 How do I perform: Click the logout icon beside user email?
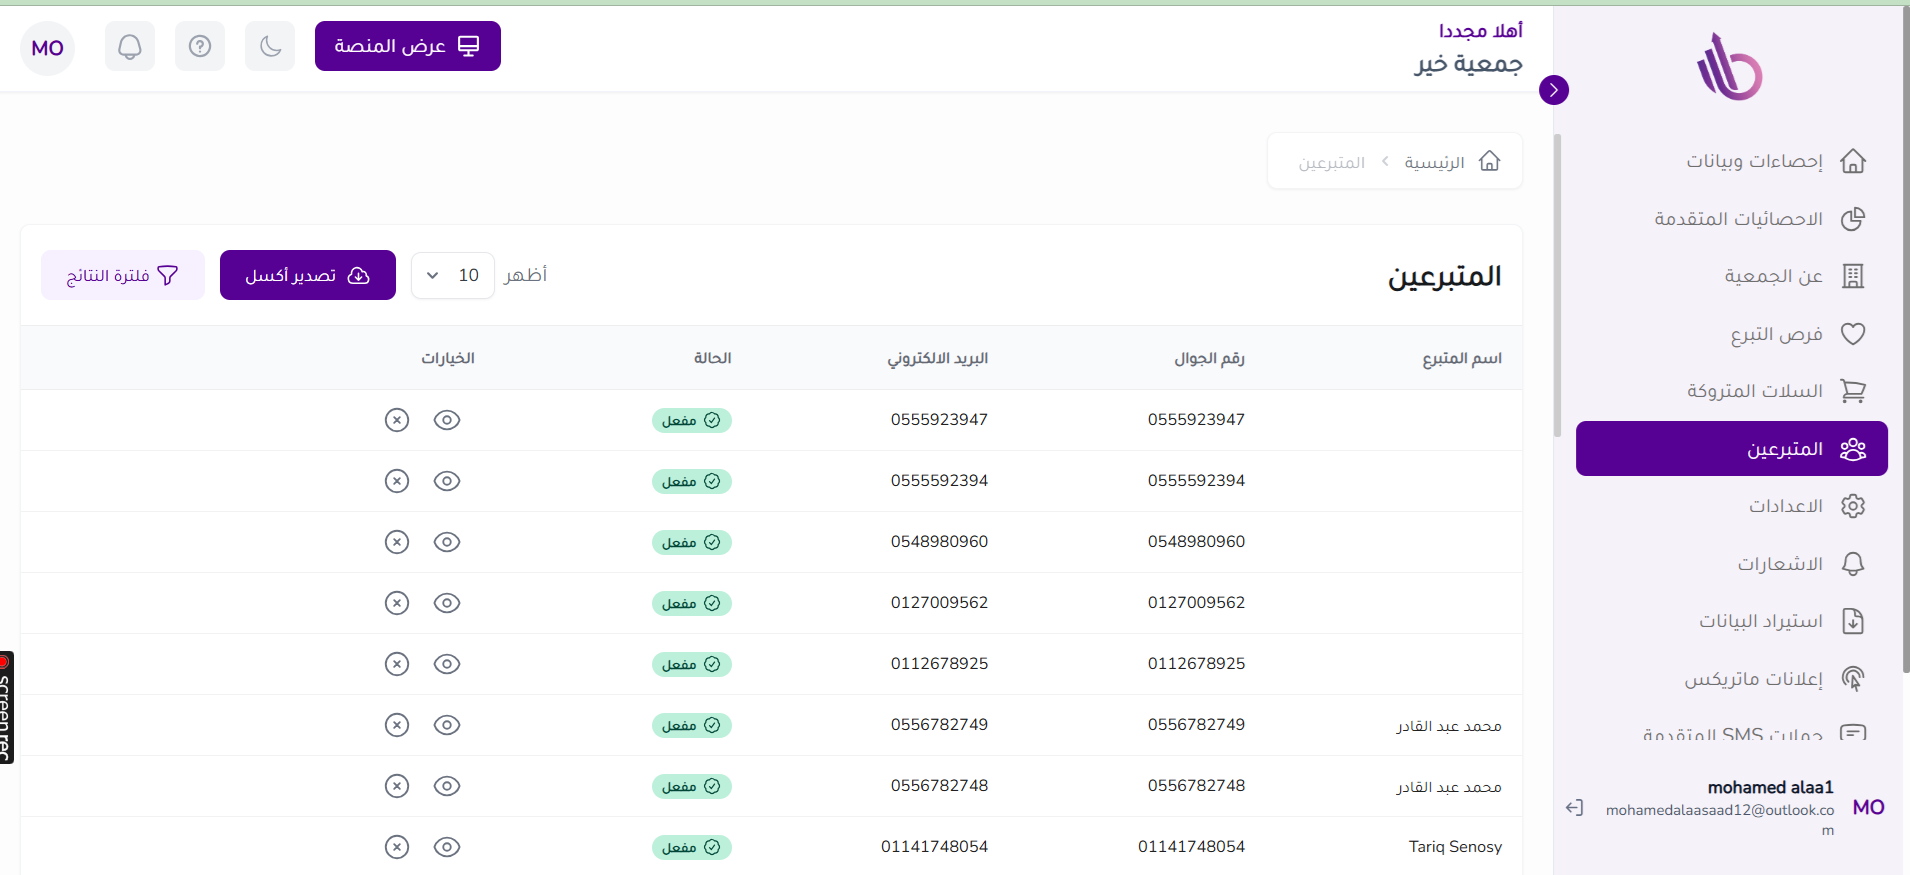pos(1574,808)
